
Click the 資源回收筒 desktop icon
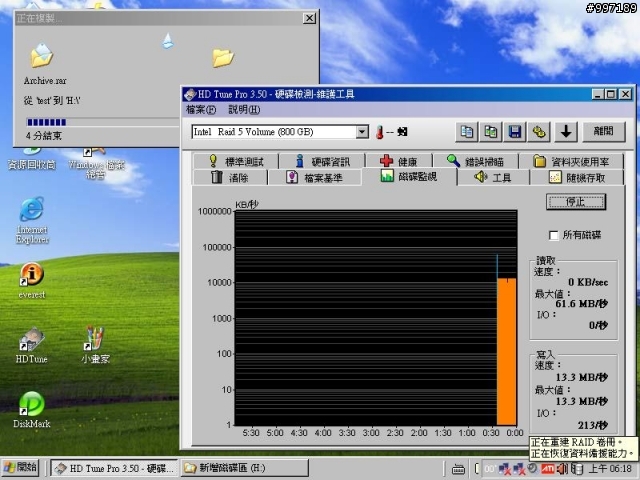tap(32, 160)
